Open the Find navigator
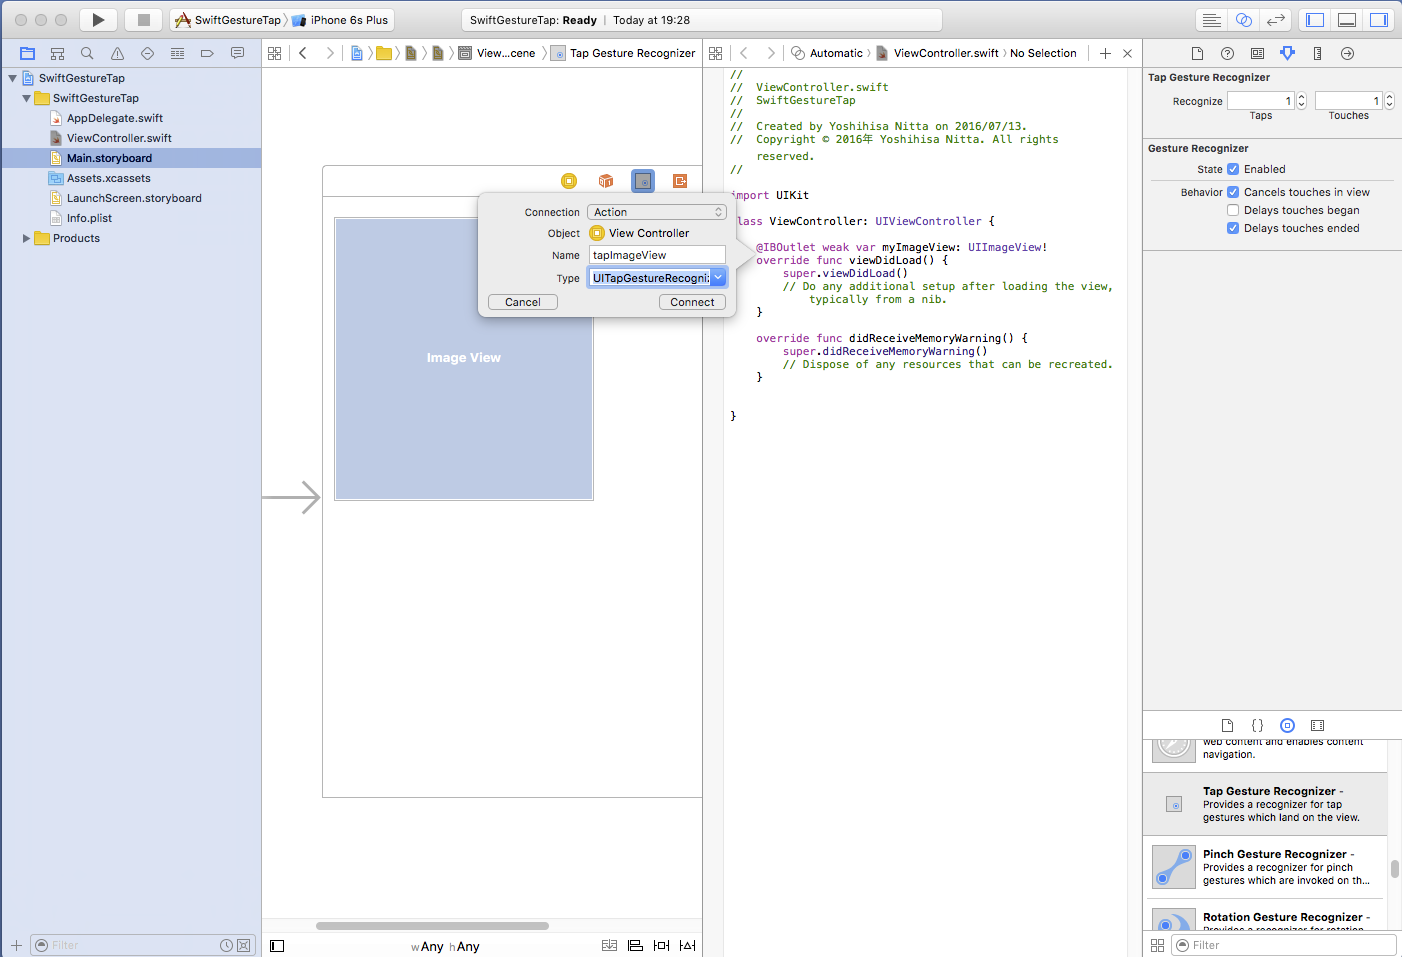1402x957 pixels. point(87,53)
